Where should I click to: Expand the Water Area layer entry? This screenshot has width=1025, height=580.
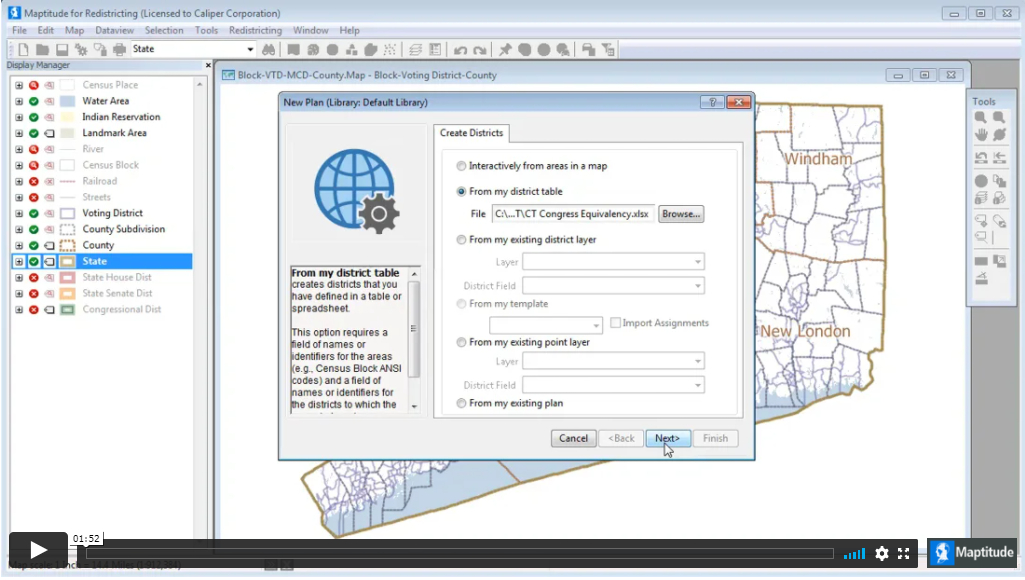point(18,101)
